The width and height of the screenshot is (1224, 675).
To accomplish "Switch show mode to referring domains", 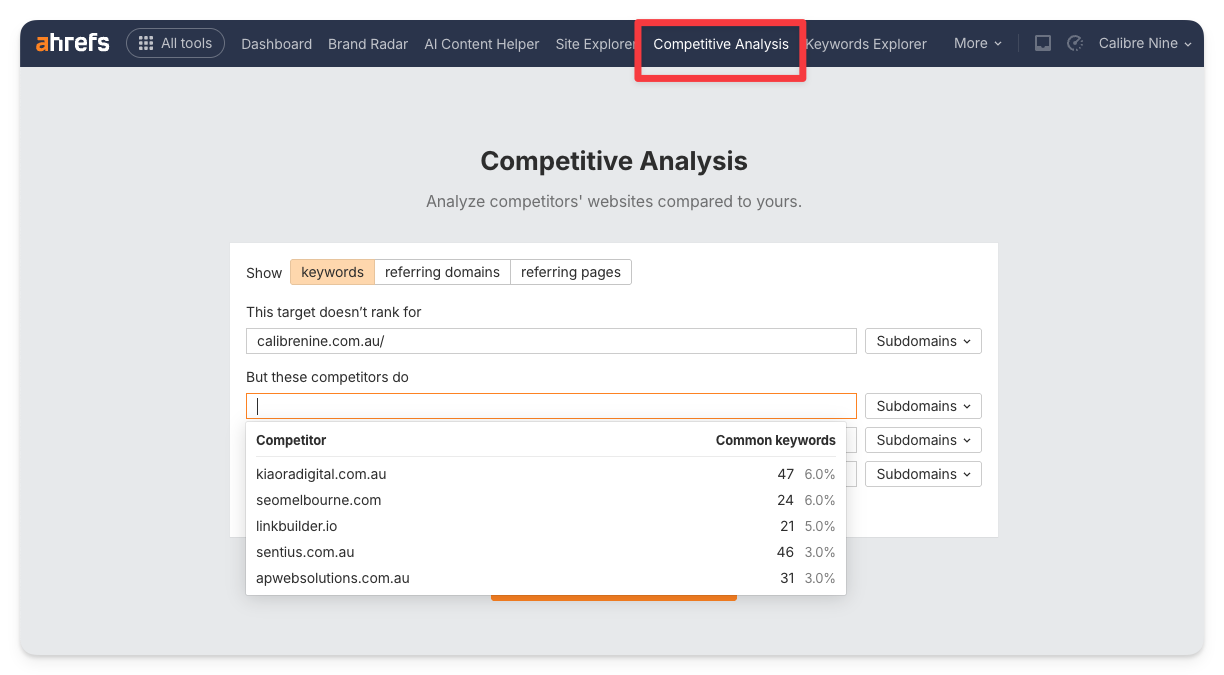I will (442, 272).
